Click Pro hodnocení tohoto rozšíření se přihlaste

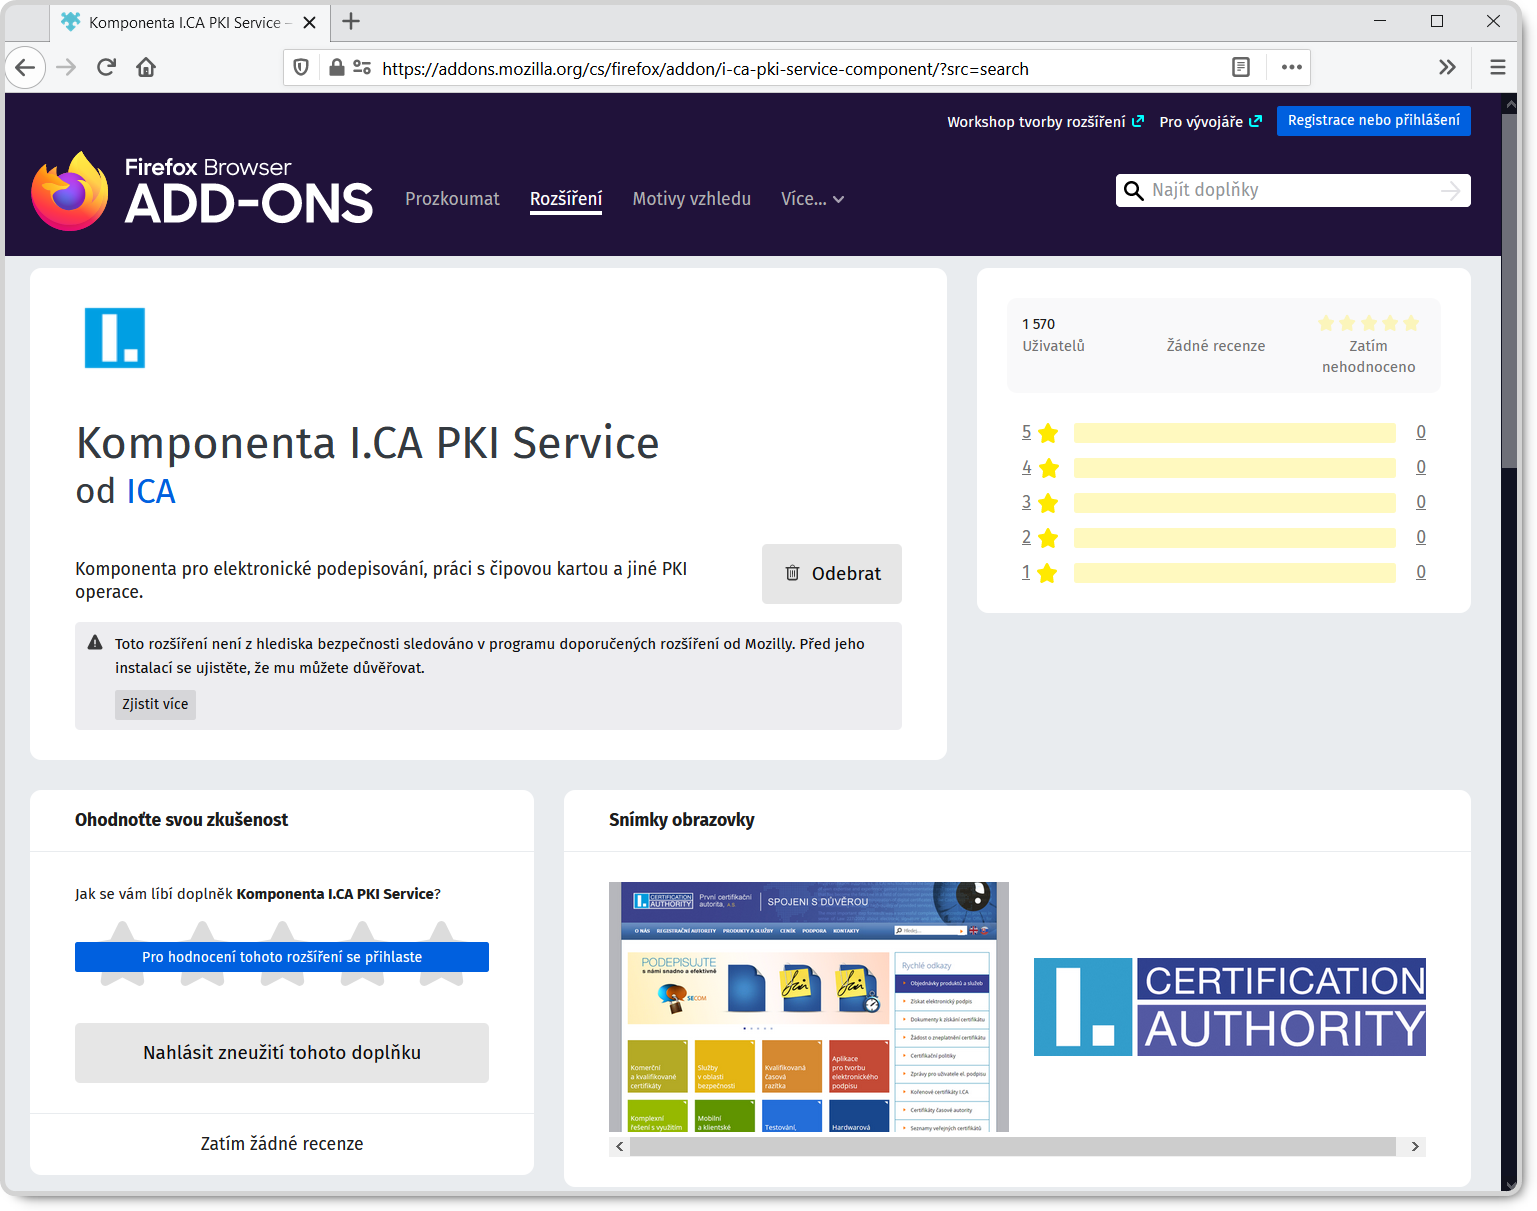[x=282, y=957]
